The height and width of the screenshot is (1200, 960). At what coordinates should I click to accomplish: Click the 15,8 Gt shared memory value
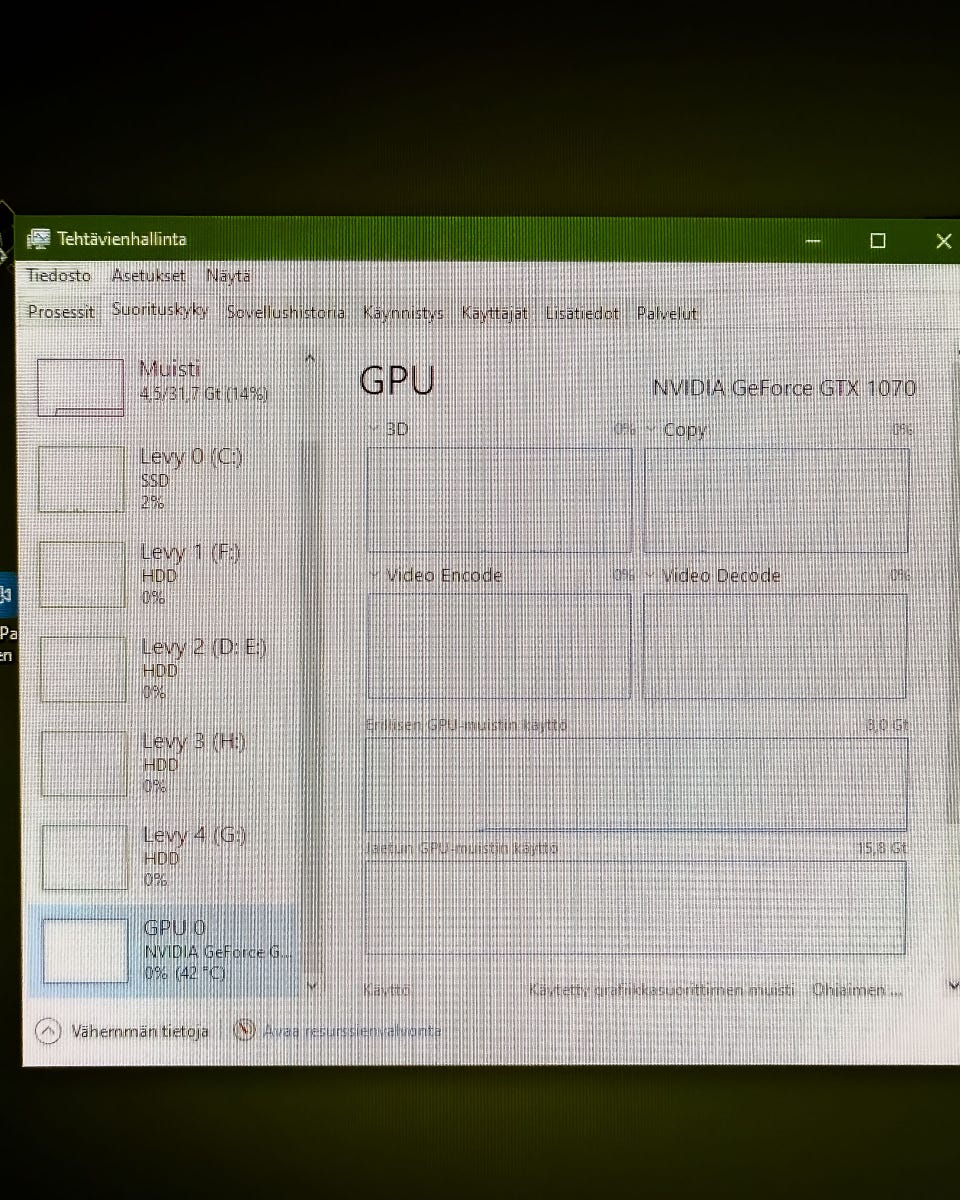coord(882,848)
